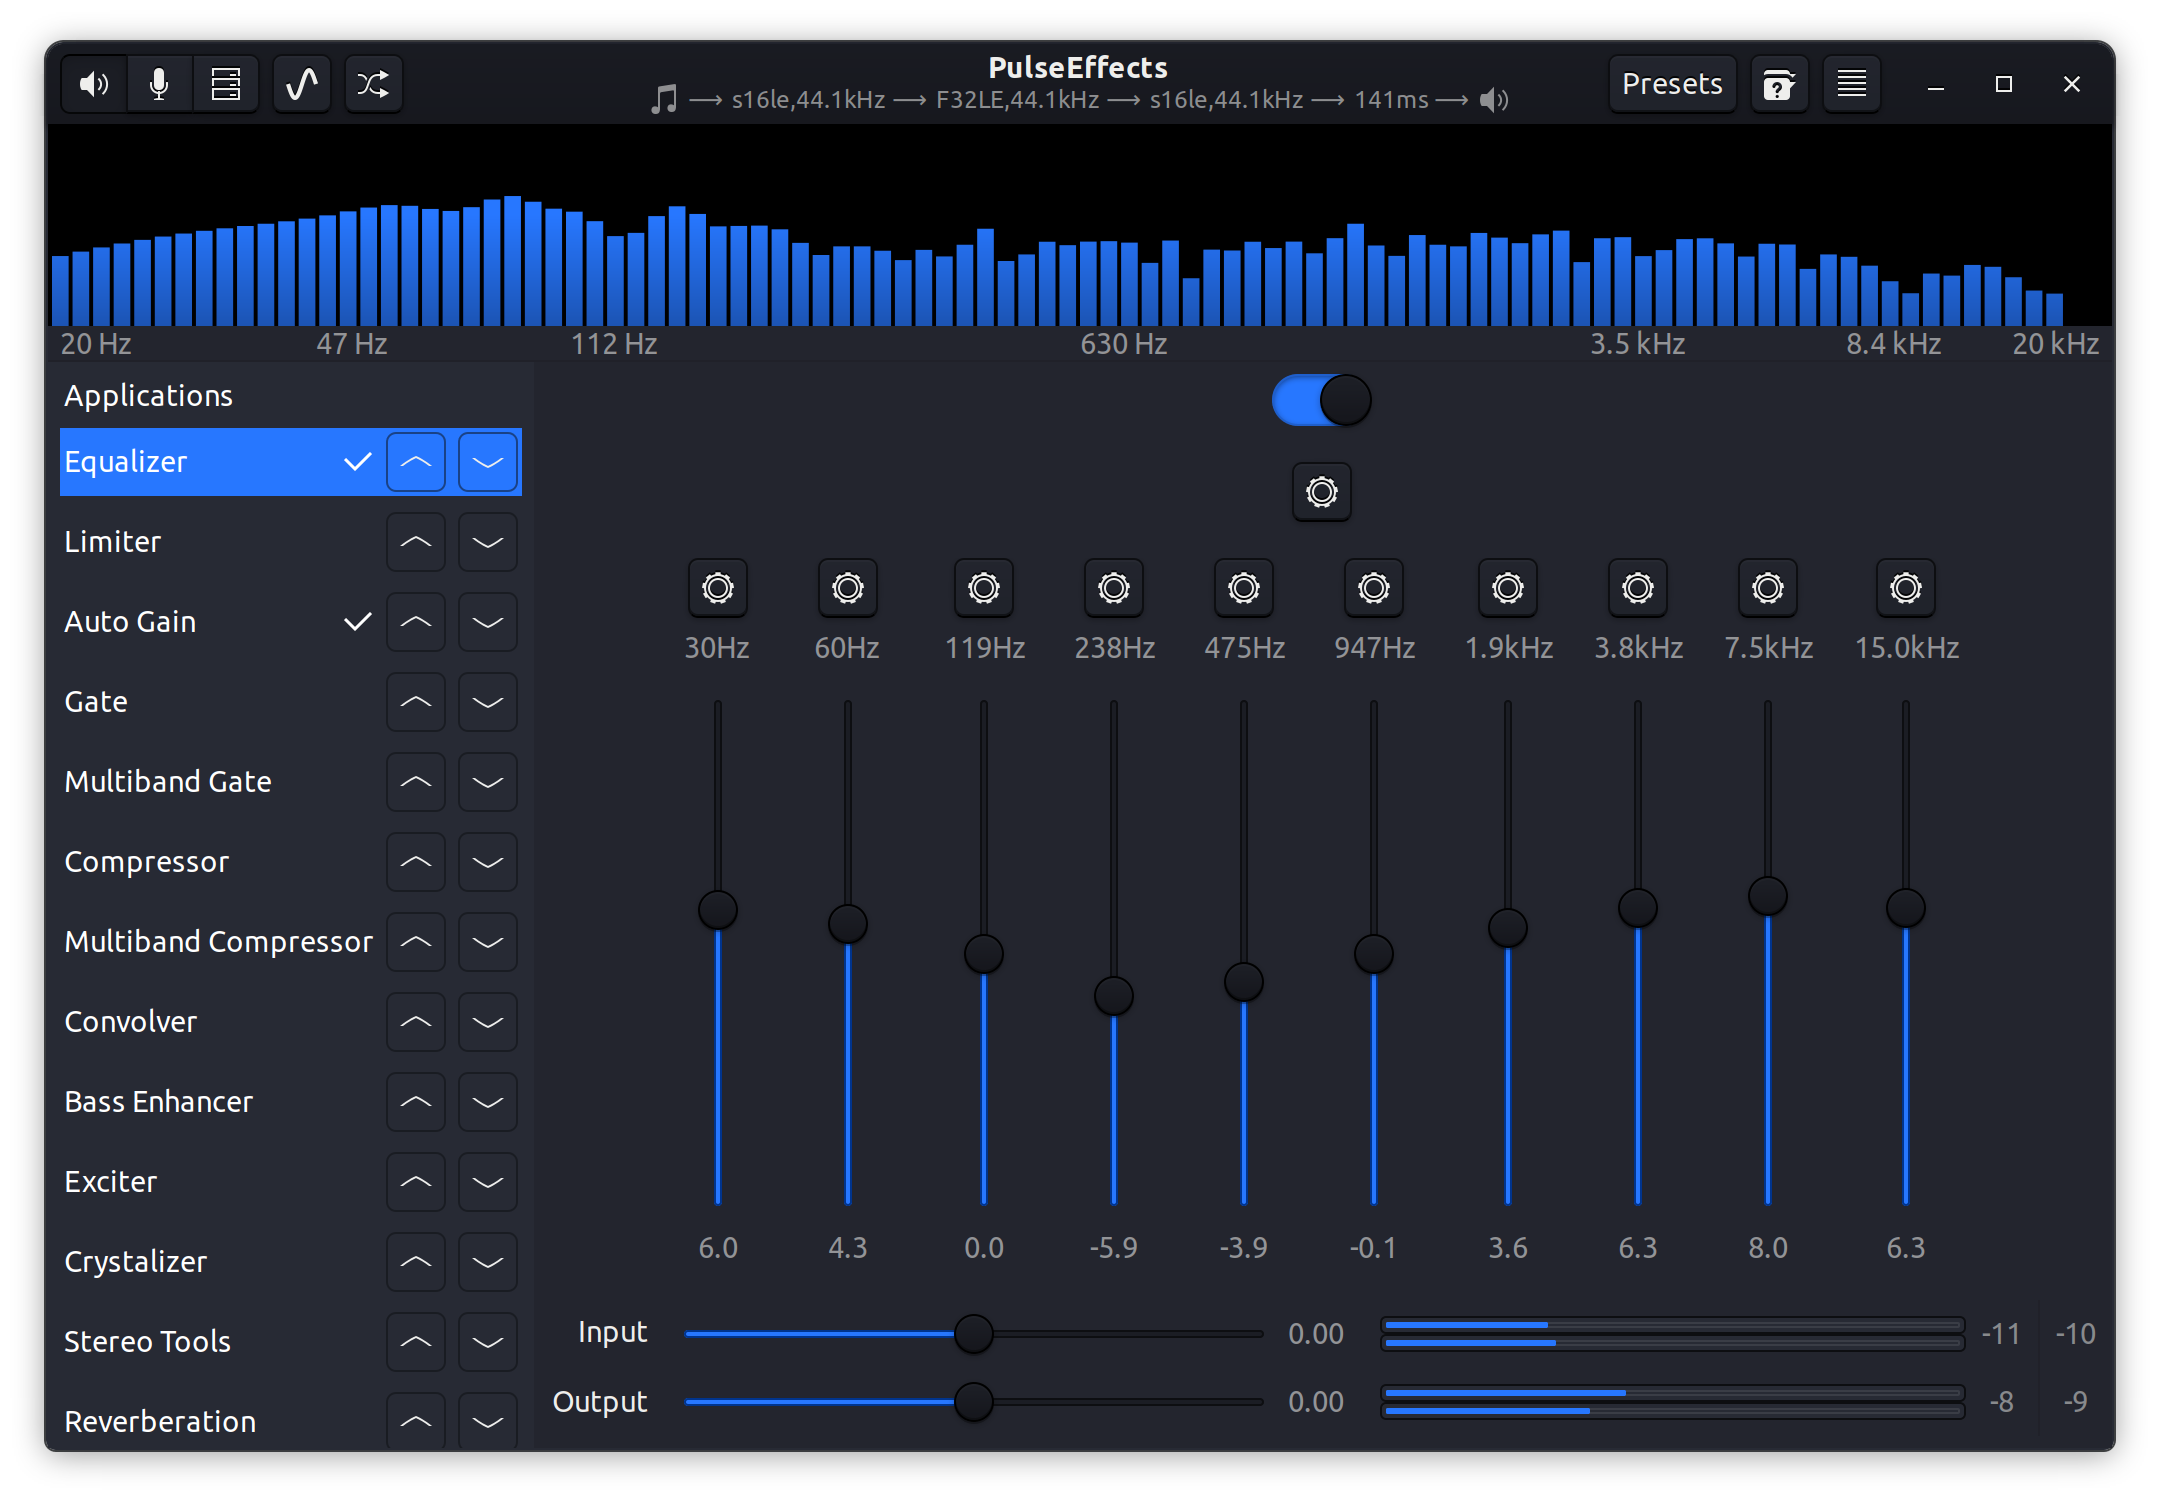Open the Presets menu

tap(1672, 84)
